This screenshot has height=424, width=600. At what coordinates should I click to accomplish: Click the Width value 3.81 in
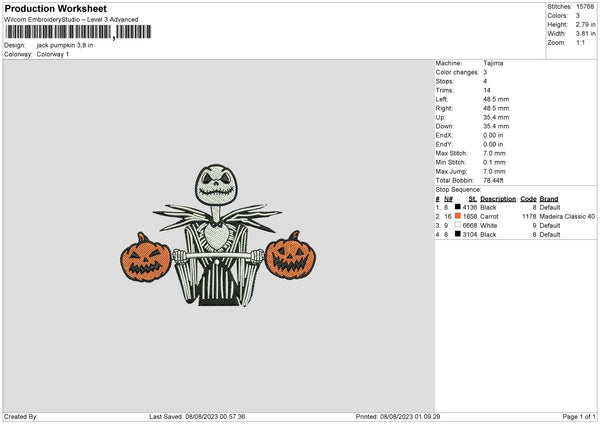point(585,34)
